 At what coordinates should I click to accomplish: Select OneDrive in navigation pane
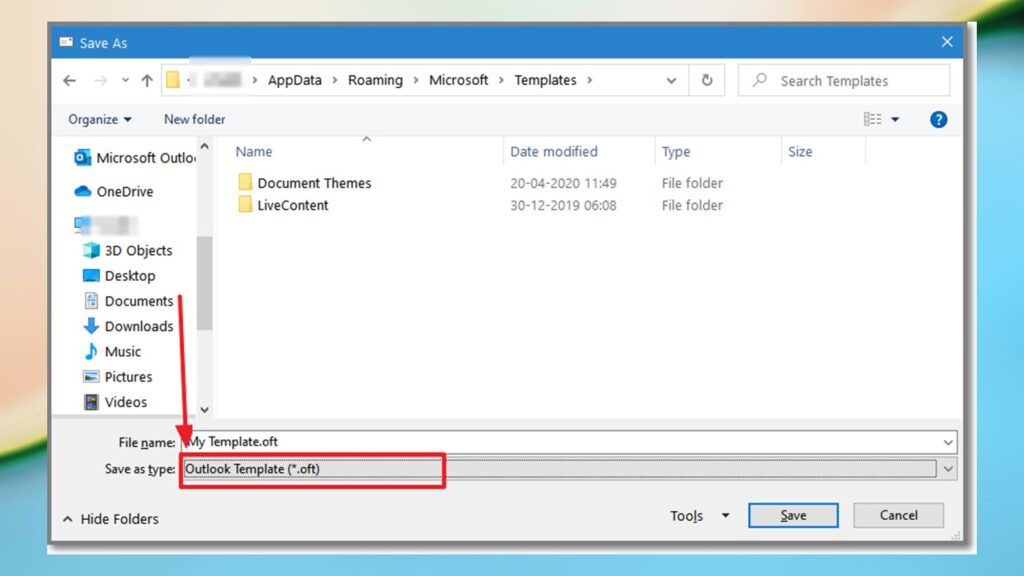[114, 191]
